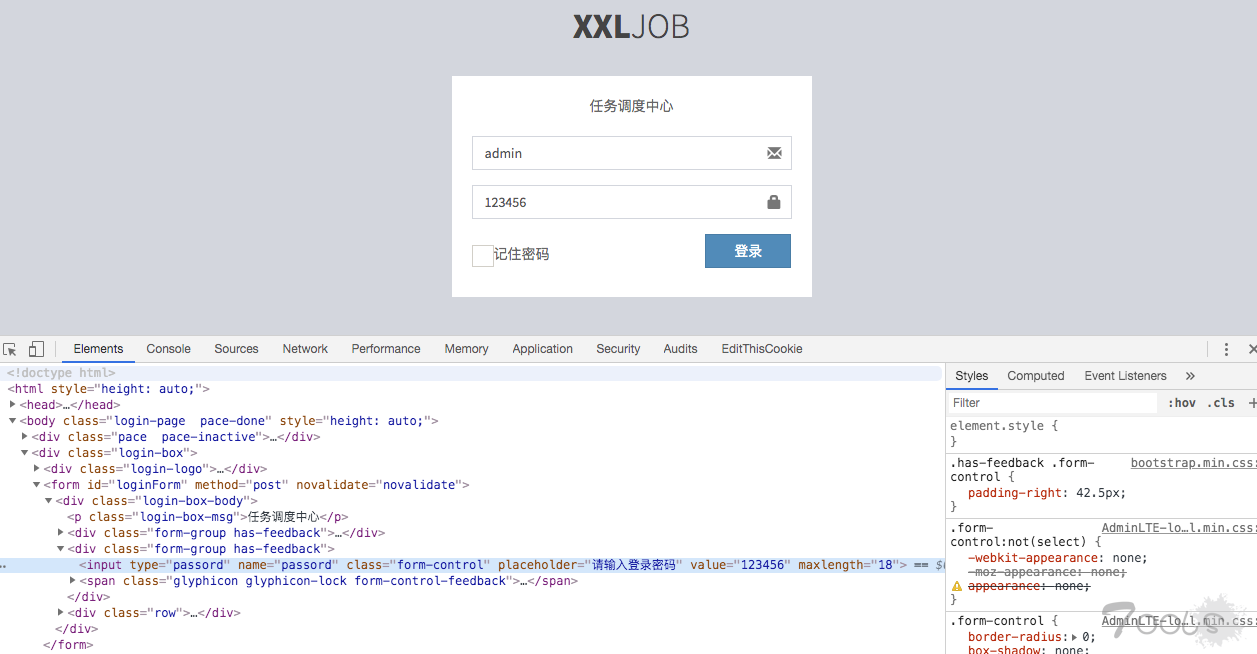Image resolution: width=1257 pixels, height=654 pixels.
Task: Focus the password field showing 123456
Action: [x=632, y=202]
